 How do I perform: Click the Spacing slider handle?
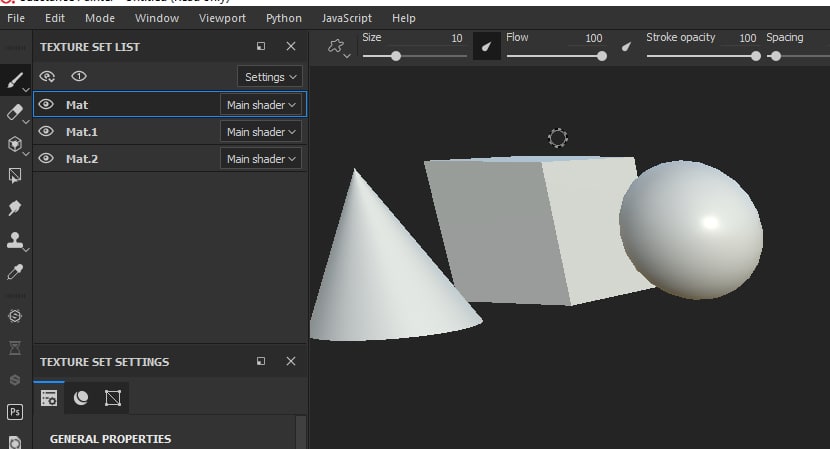click(775, 56)
